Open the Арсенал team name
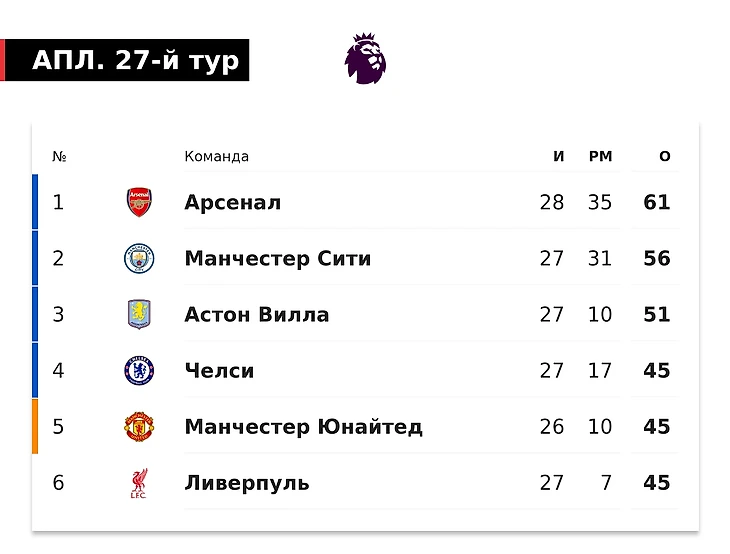 [x=232, y=203]
